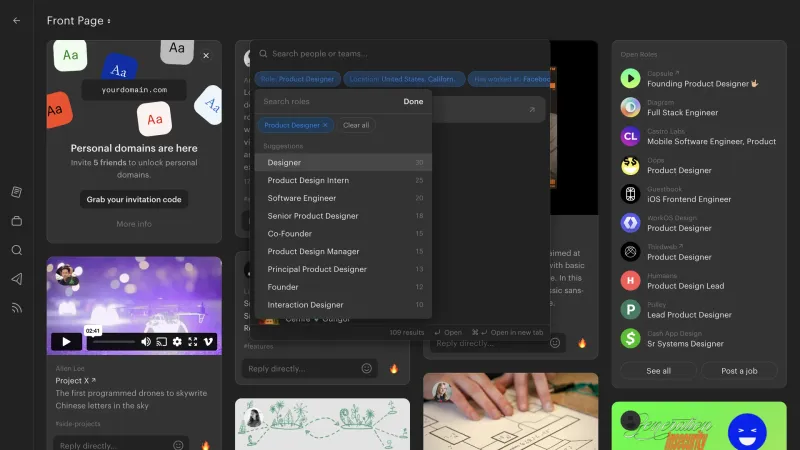Click Grab your invitation code
Screen dimensions: 800x450
click(x=134, y=199)
